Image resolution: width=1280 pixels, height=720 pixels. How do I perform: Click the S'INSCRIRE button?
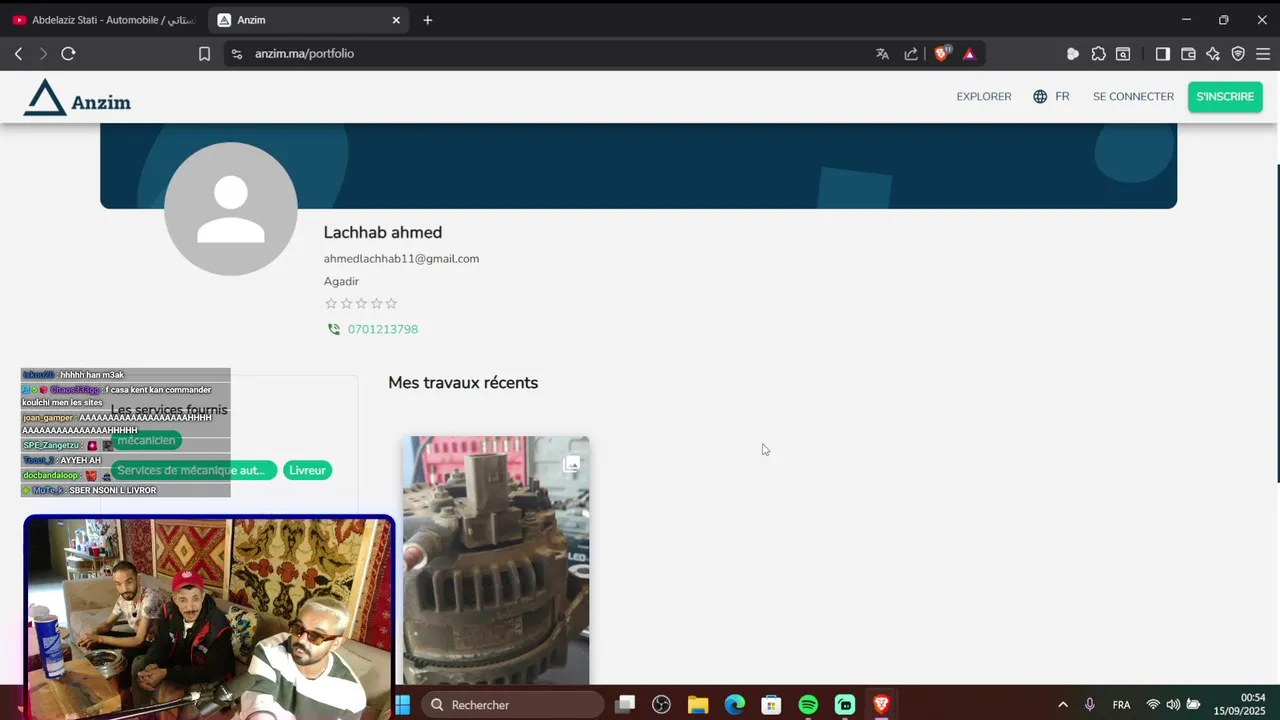click(x=1225, y=97)
